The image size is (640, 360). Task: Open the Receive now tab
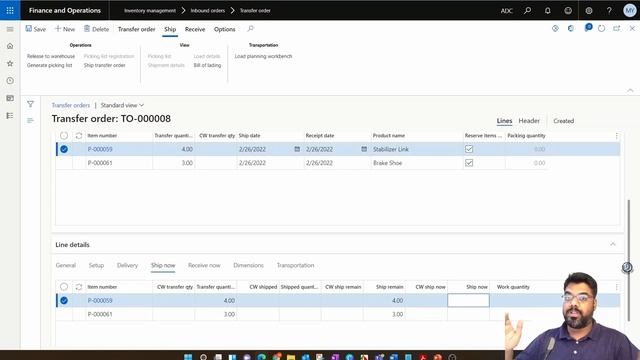pyautogui.click(x=204, y=265)
